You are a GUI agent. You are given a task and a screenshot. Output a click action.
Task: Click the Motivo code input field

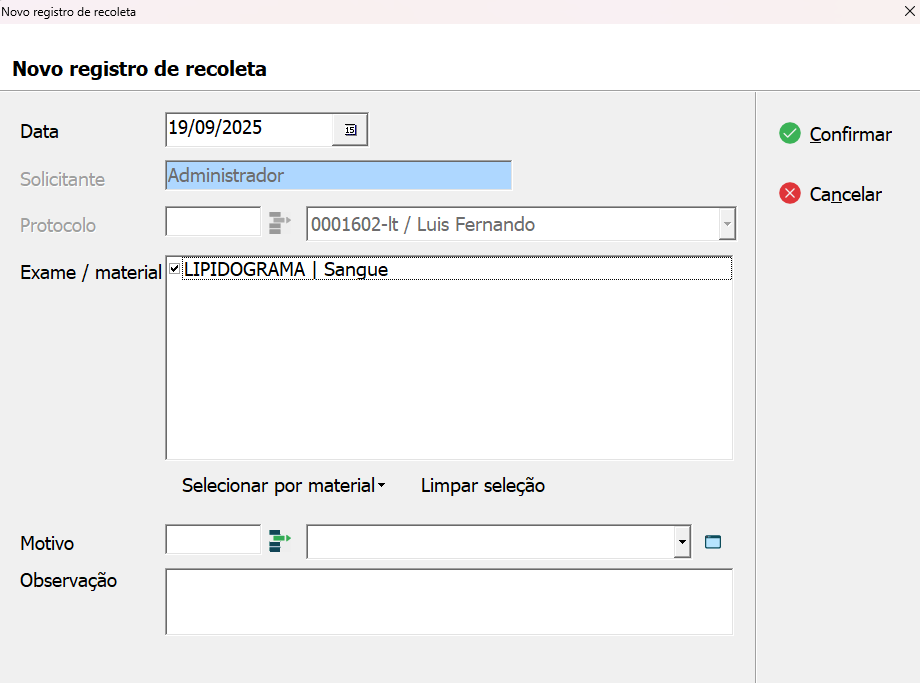[x=213, y=539]
